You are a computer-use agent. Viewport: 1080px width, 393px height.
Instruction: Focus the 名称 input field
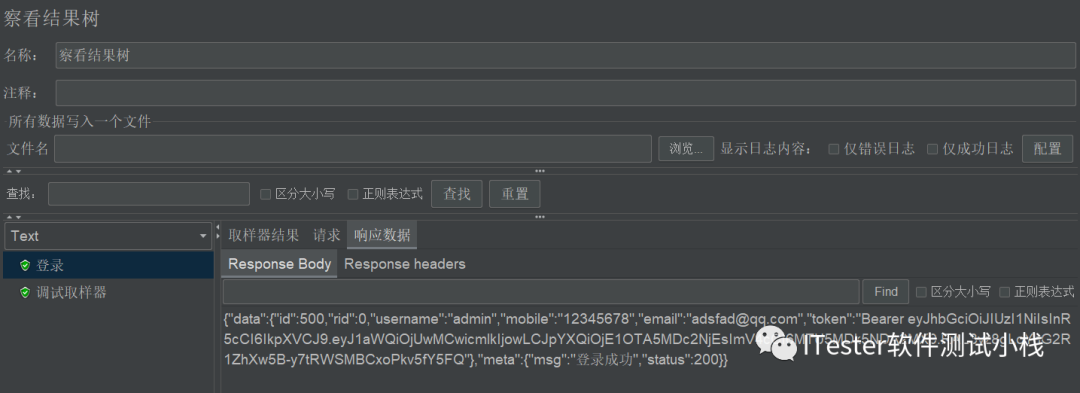565,56
